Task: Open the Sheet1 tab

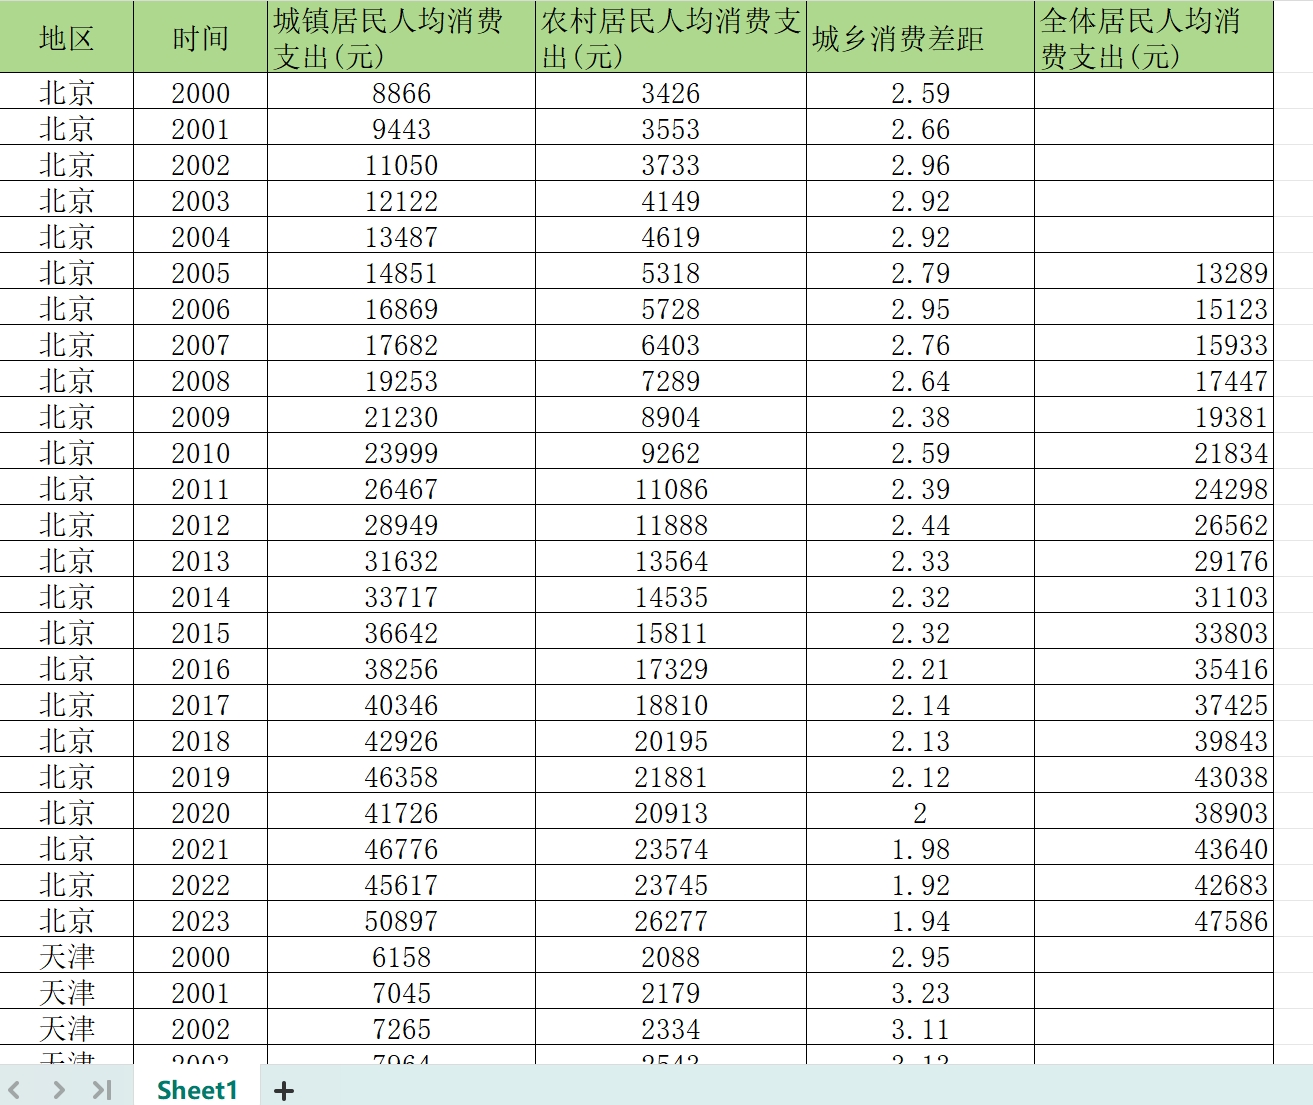Action: tap(197, 1090)
